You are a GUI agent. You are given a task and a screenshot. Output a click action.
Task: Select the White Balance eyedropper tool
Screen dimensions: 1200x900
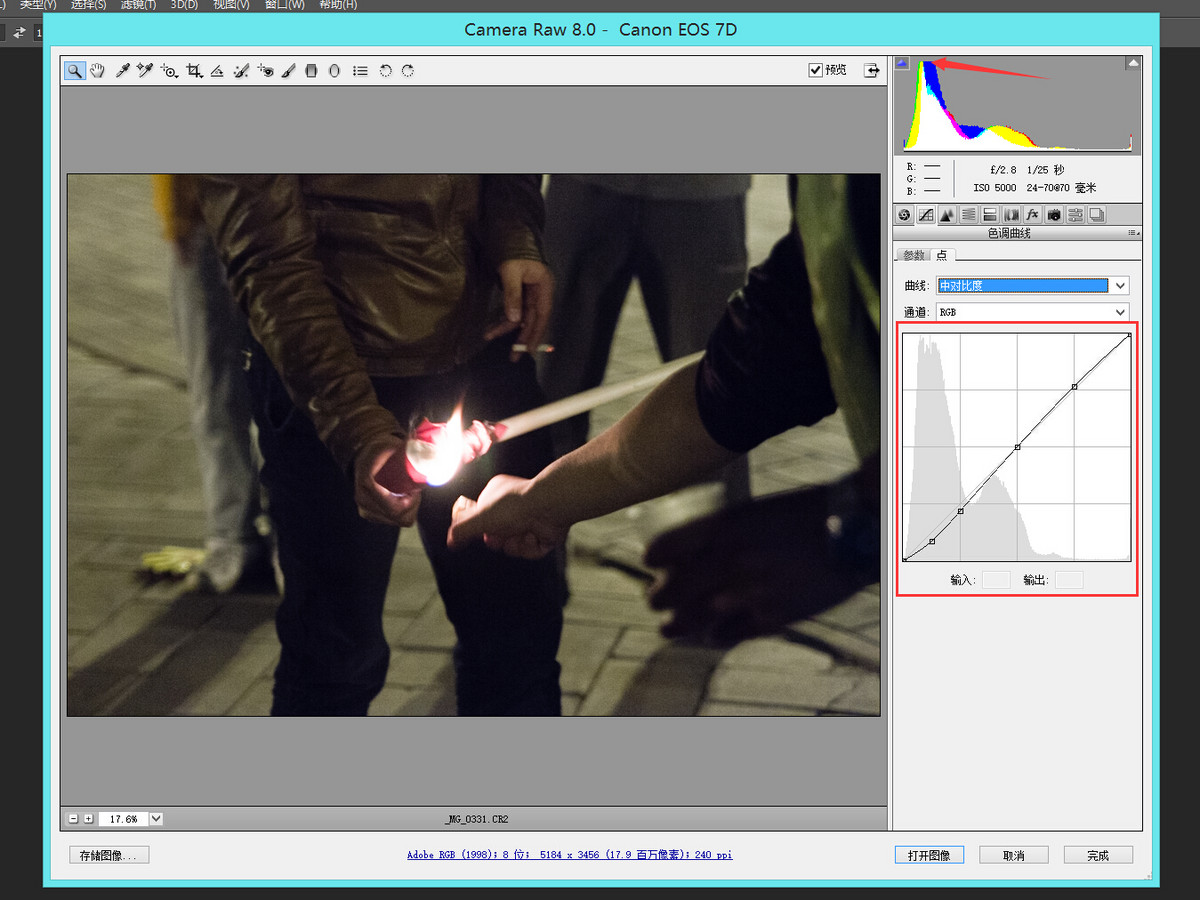point(122,71)
